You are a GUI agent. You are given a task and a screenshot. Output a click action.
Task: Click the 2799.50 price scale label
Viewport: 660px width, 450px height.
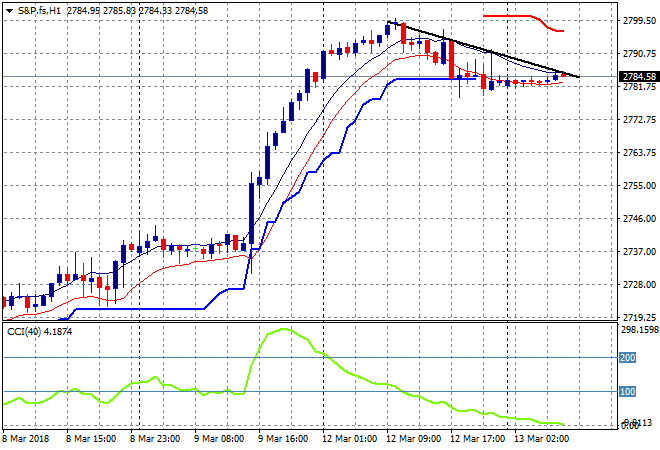coord(637,20)
